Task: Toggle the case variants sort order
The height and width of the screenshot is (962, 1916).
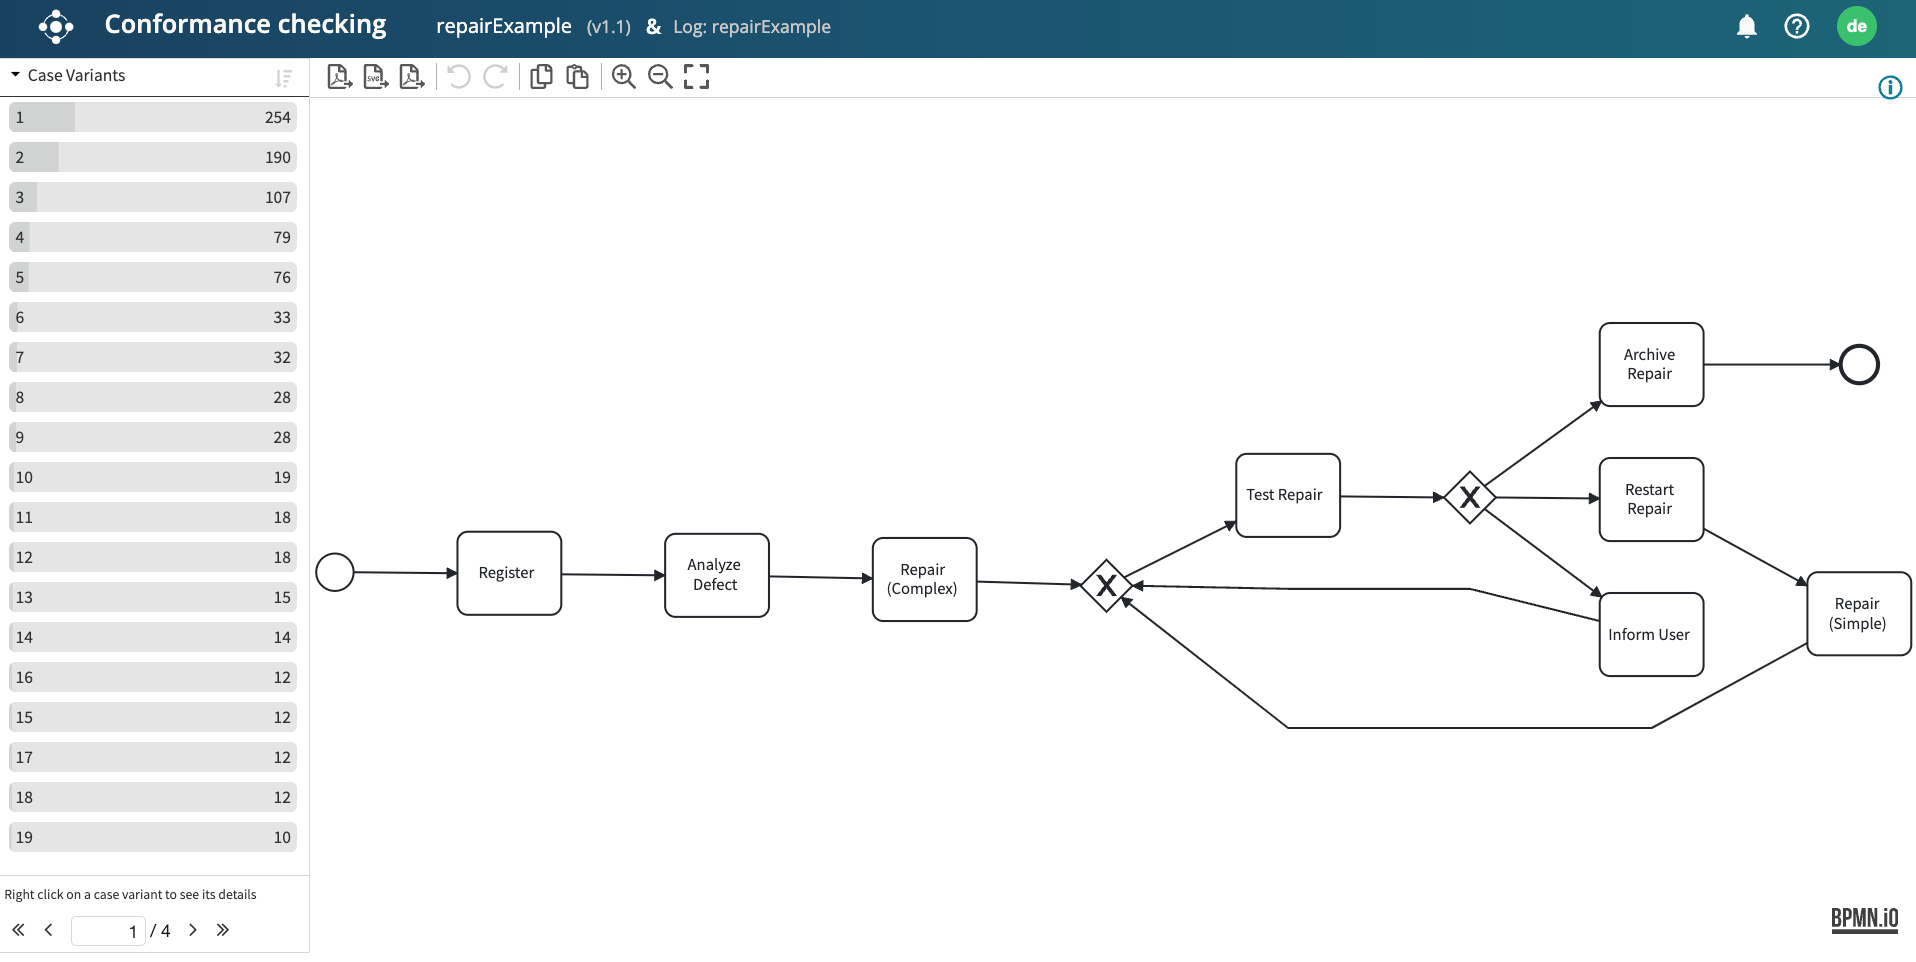Action: point(284,78)
